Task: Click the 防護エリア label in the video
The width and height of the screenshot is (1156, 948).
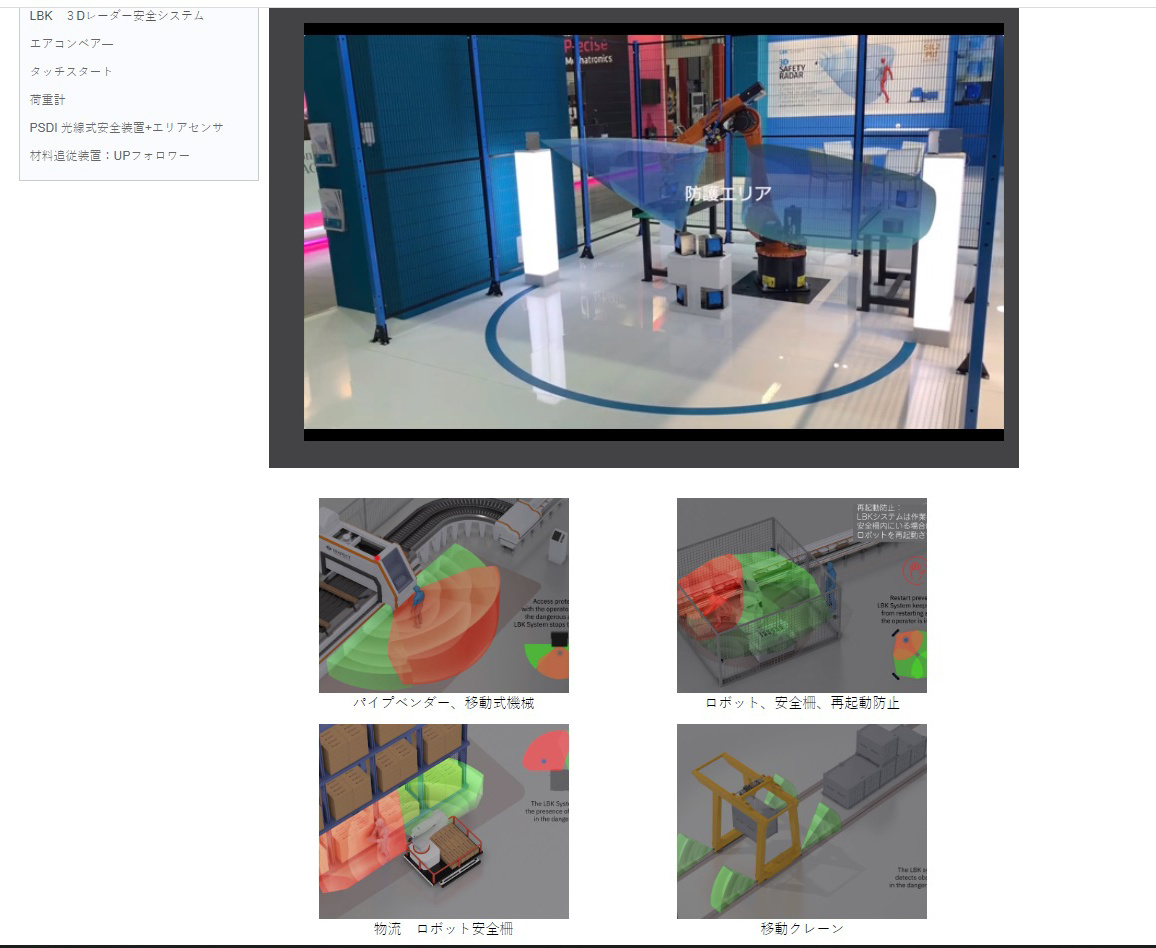Action: pyautogui.click(x=728, y=194)
